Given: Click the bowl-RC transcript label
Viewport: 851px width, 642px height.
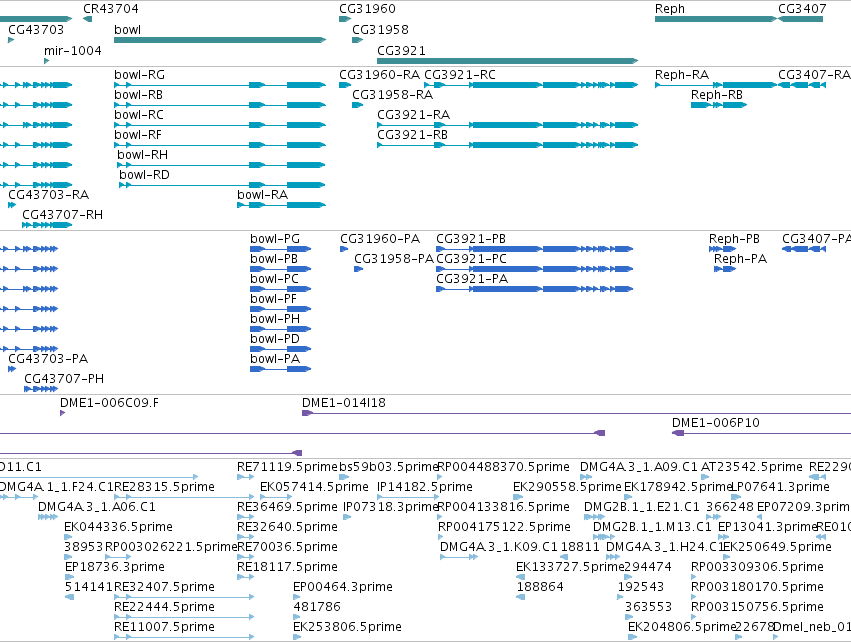Looking at the screenshot, I should coord(138,115).
